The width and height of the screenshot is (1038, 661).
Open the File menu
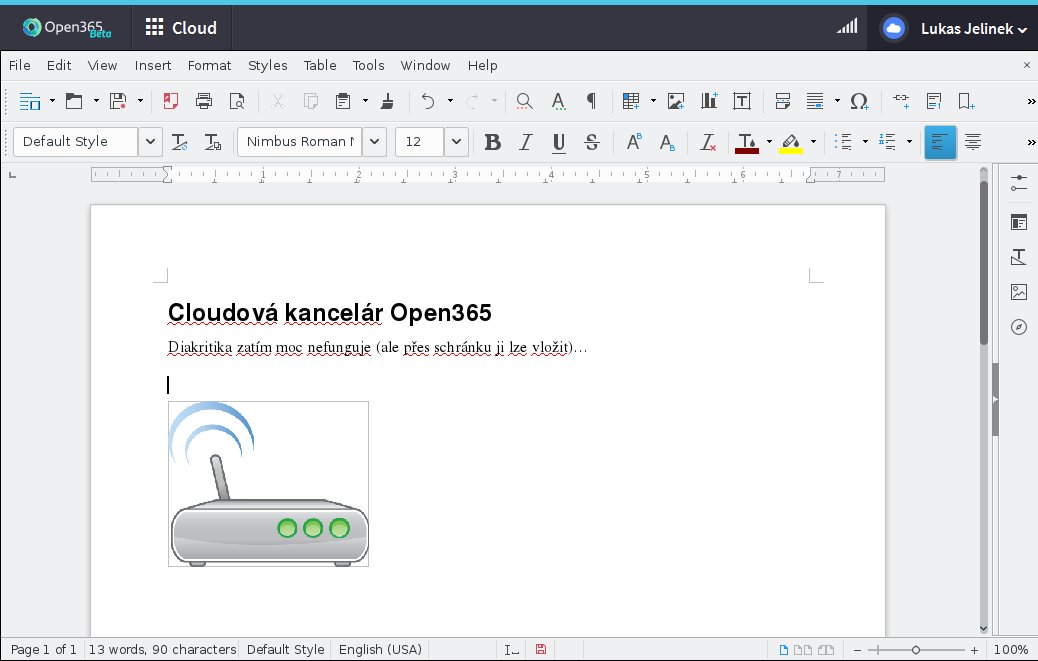pyautogui.click(x=20, y=66)
